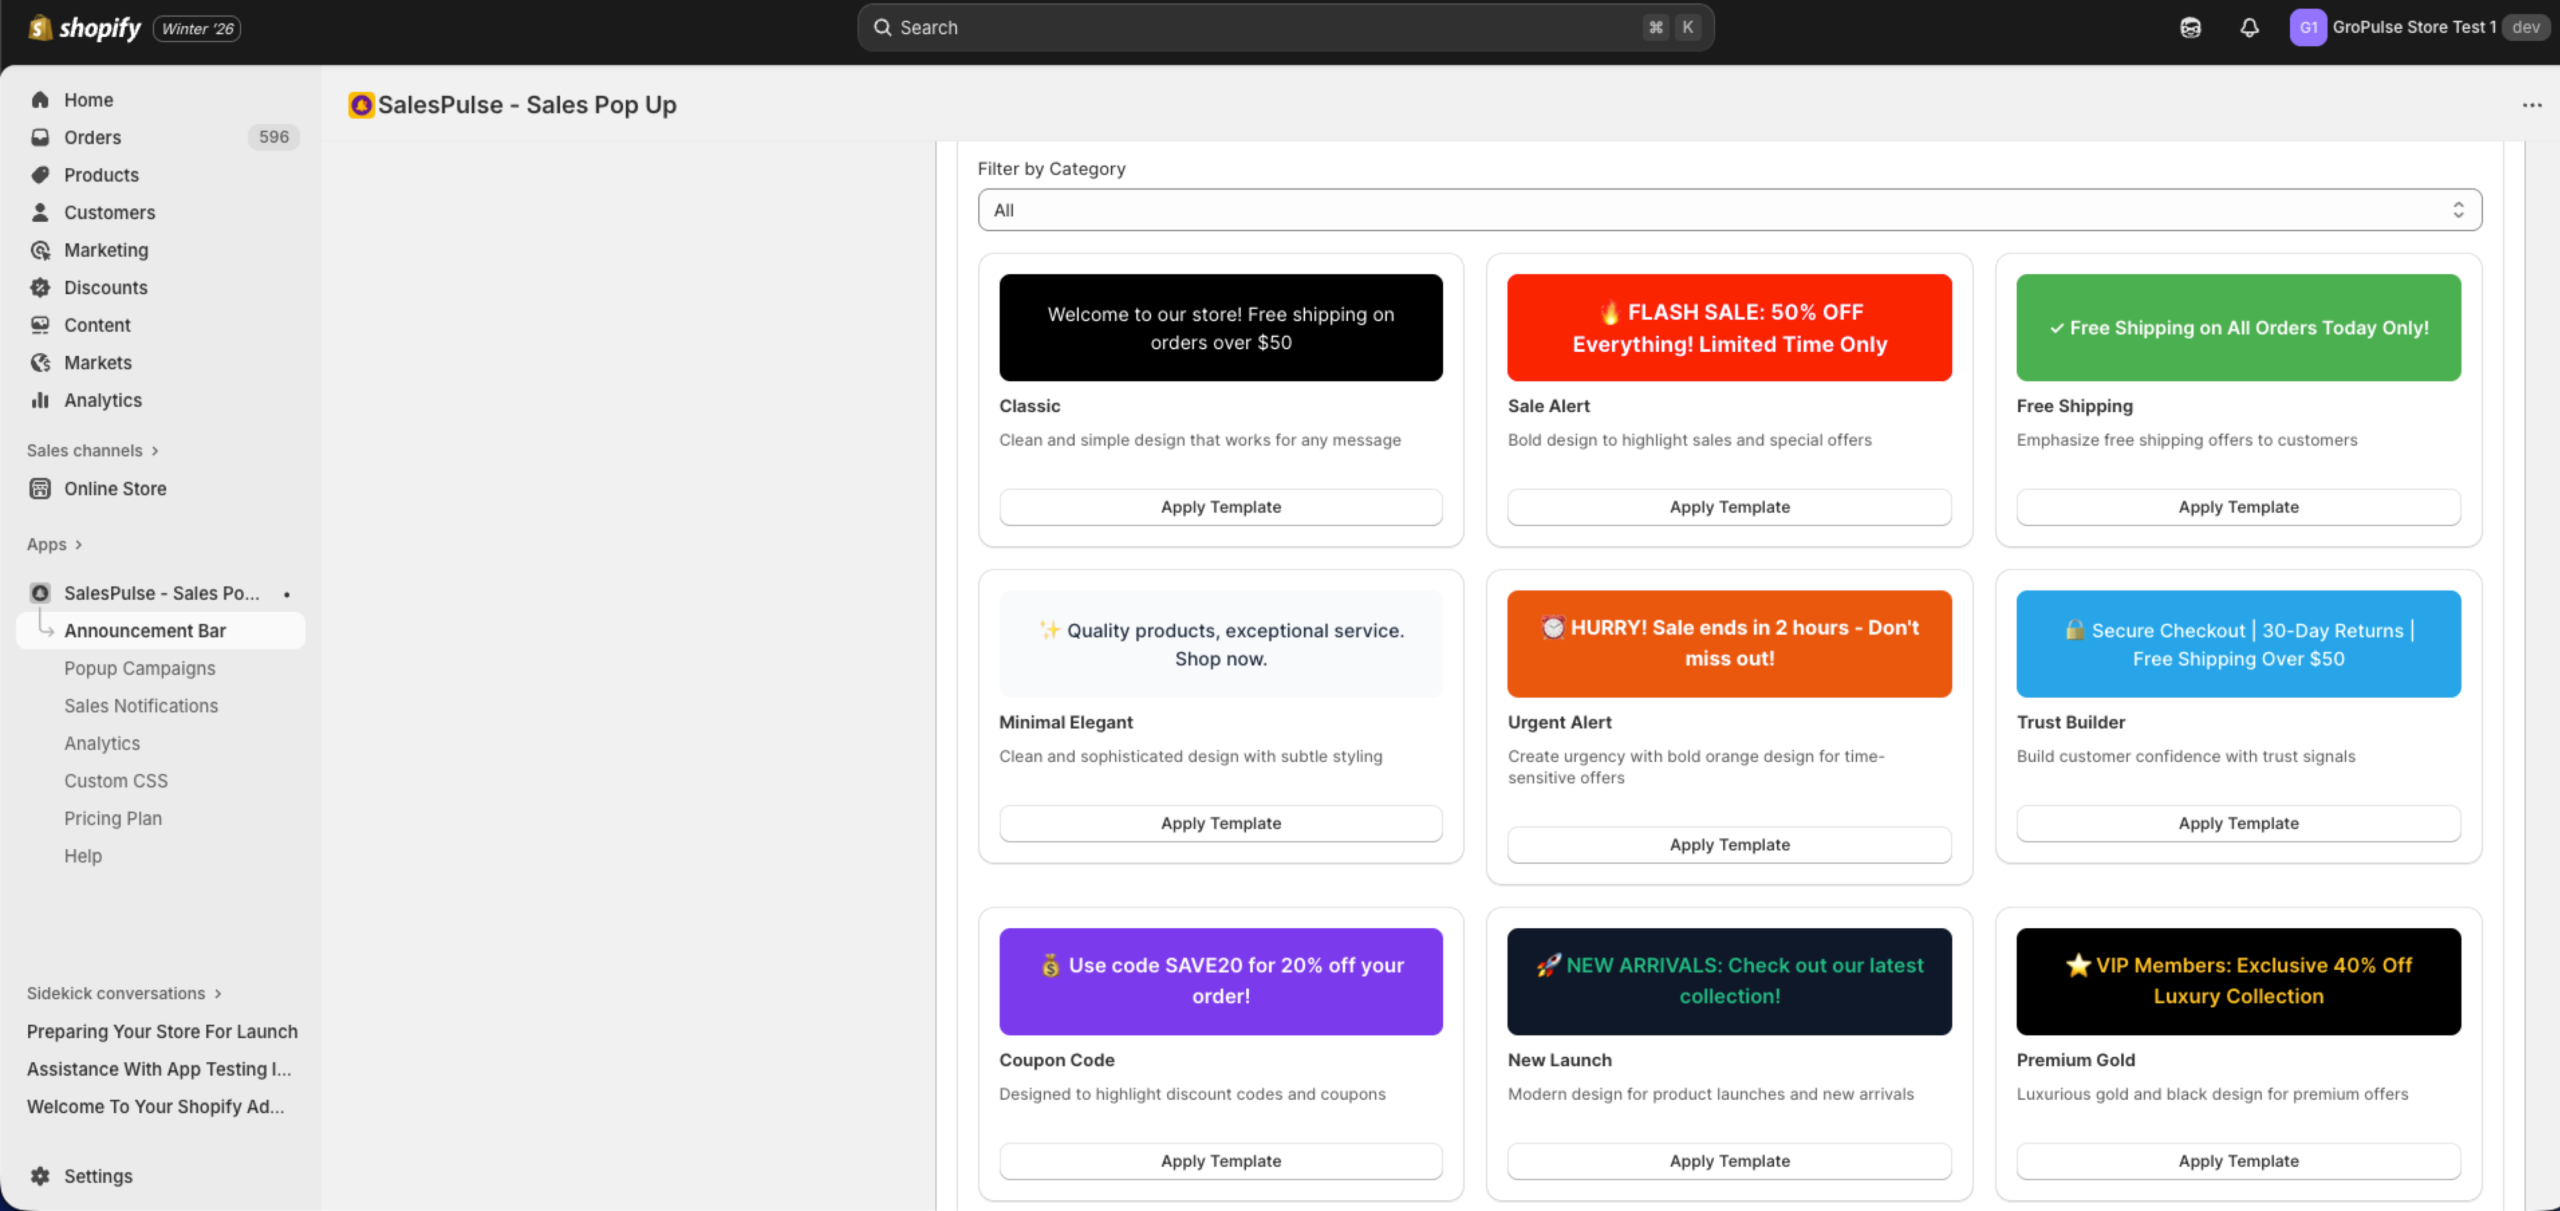Open the Sales Notifications menu item

[141, 705]
